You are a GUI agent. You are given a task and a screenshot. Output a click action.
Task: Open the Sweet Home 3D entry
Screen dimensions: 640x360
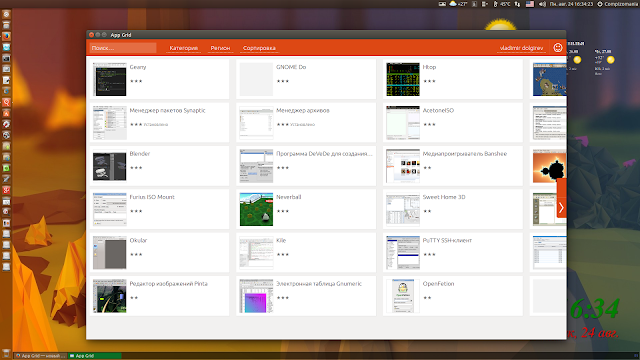(453, 209)
